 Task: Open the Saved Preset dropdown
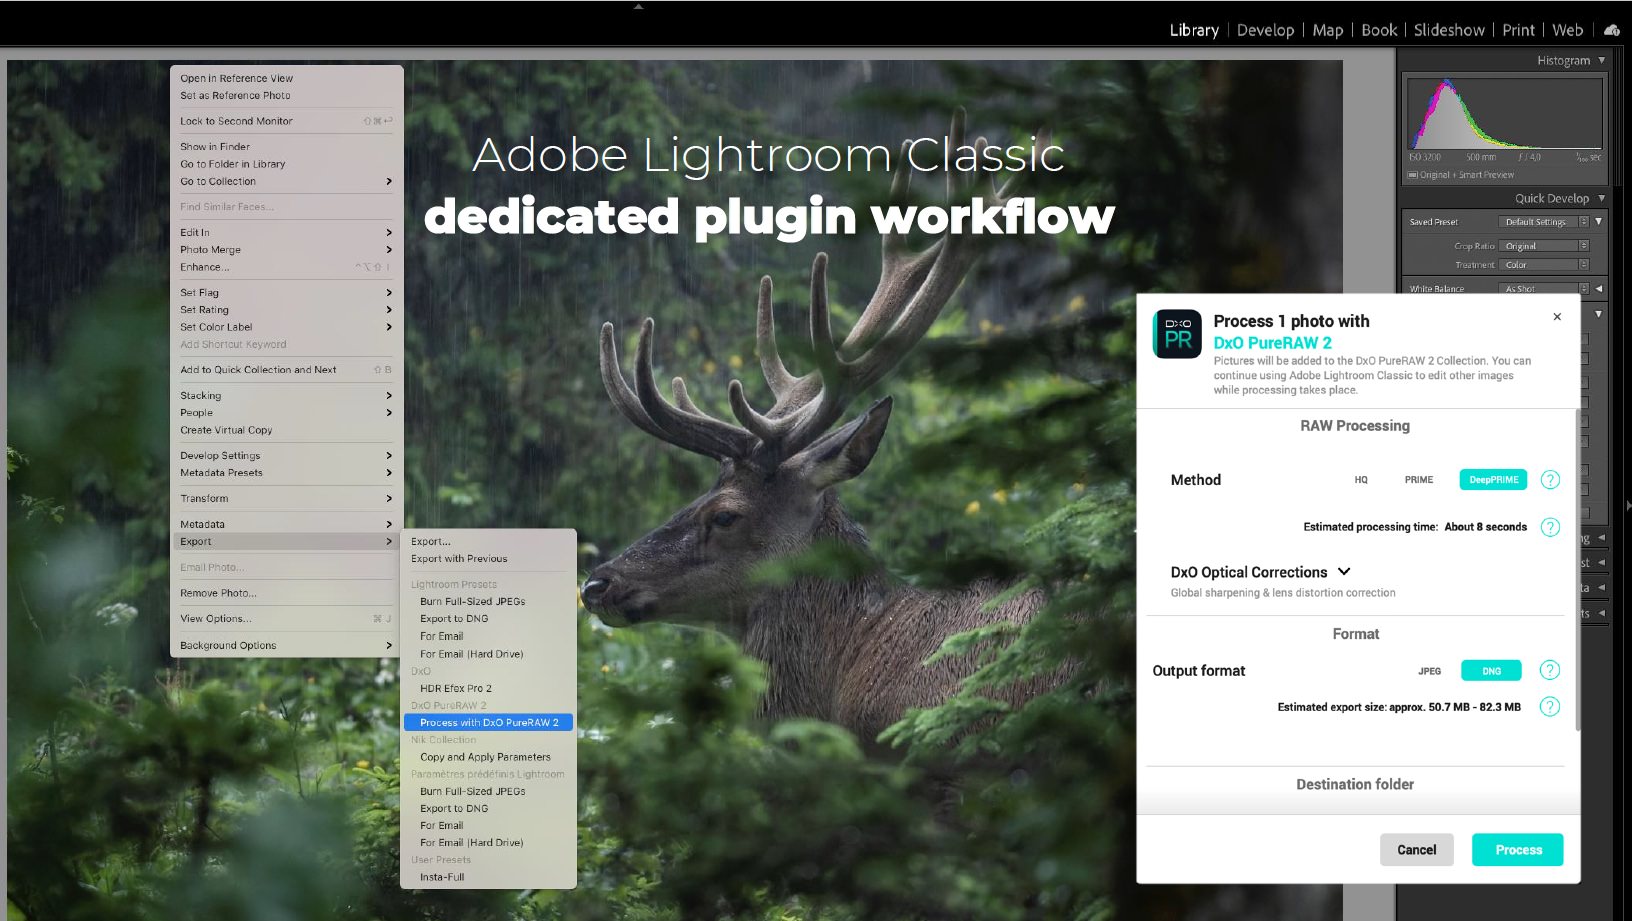pos(1543,222)
